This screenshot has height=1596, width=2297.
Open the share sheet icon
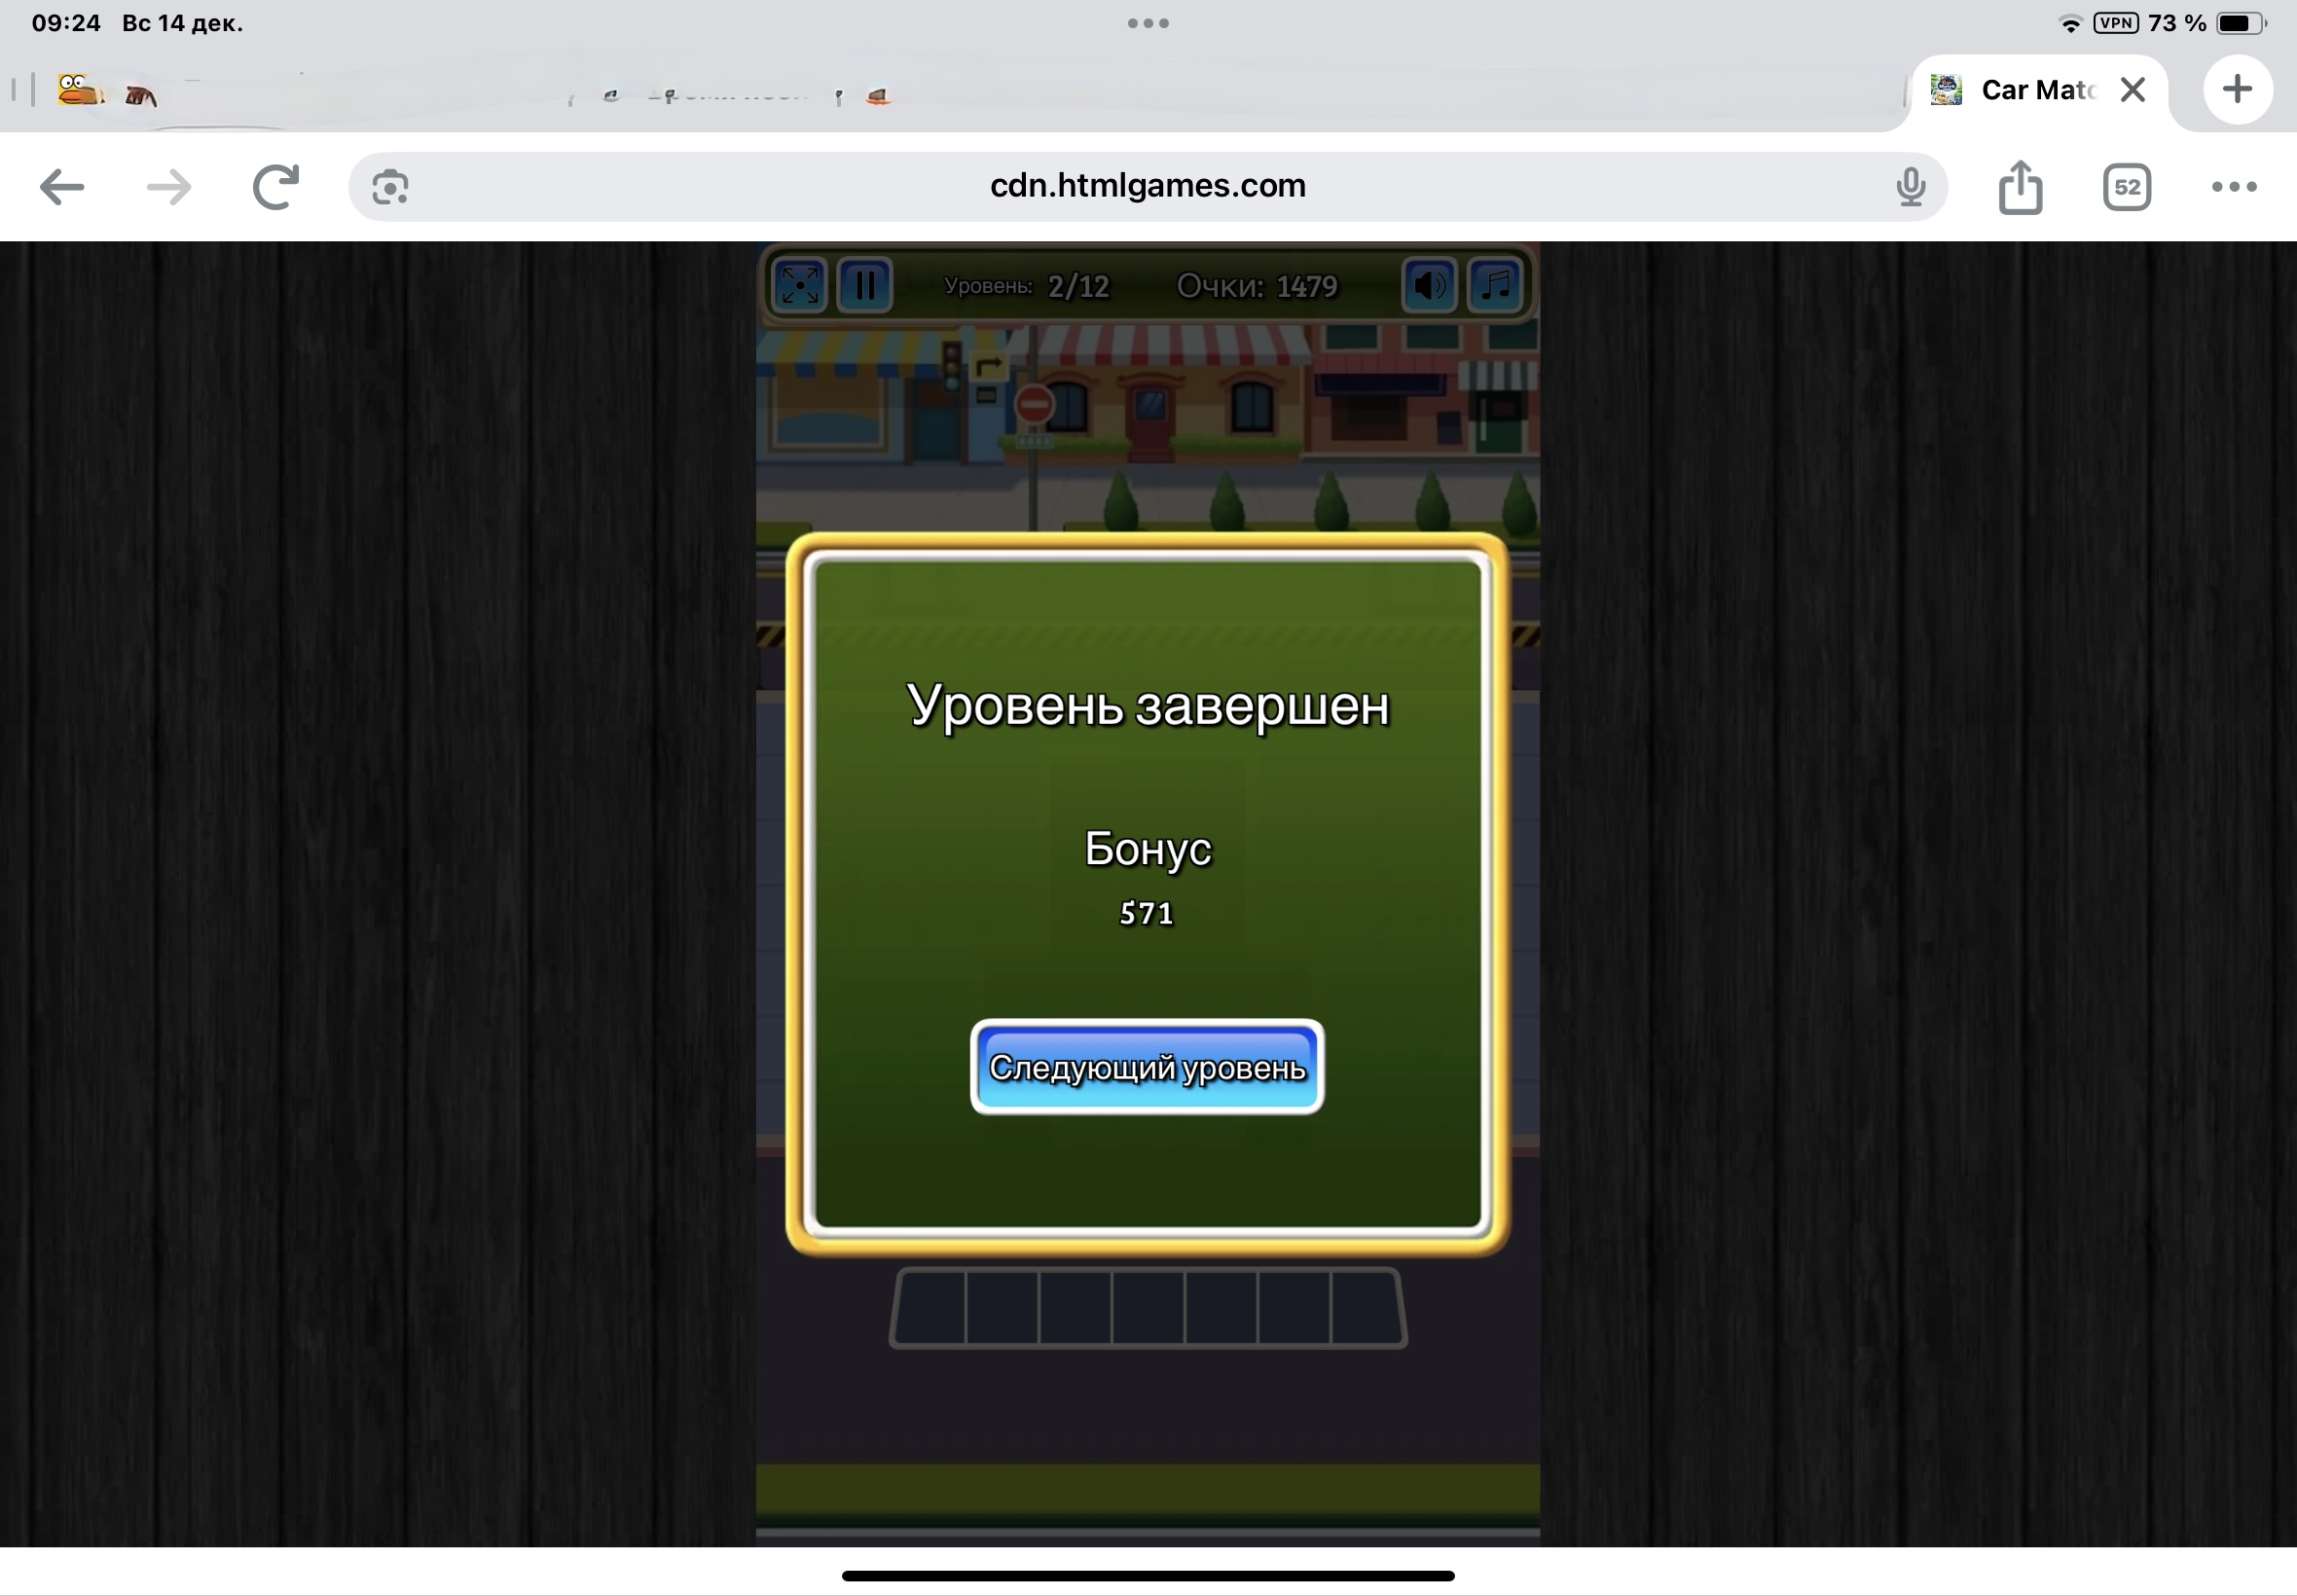click(2020, 187)
